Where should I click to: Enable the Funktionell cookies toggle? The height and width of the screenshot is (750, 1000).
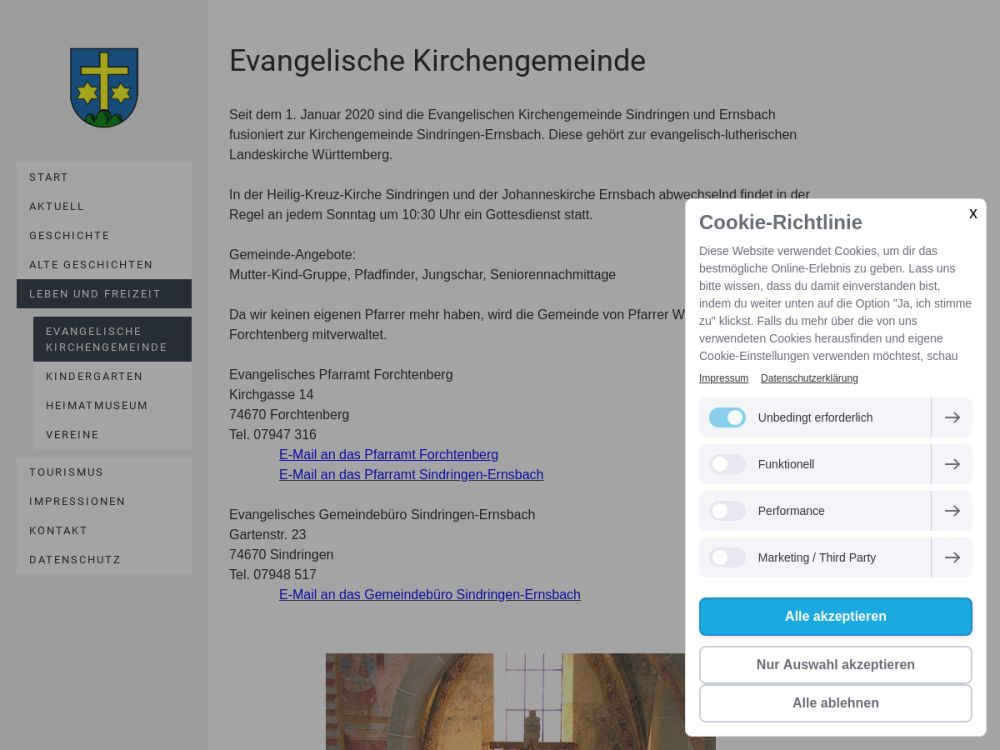tap(727, 464)
